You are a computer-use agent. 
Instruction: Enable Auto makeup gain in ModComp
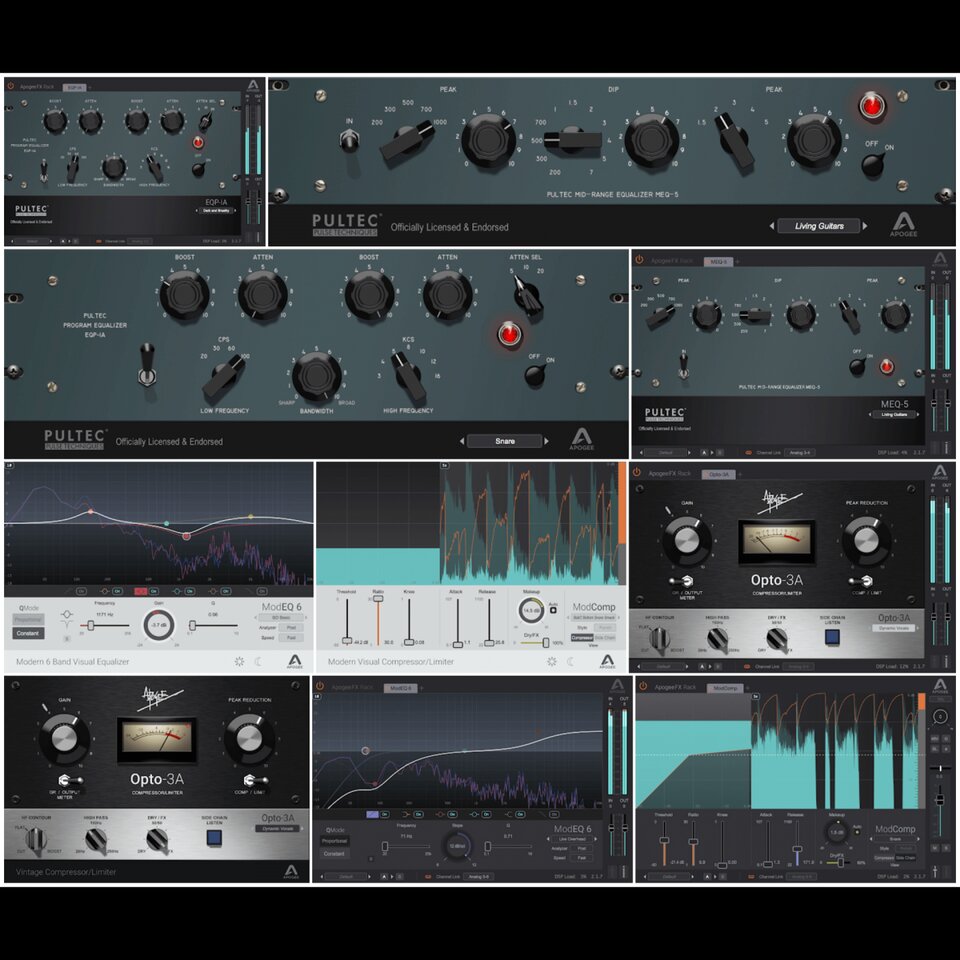(x=553, y=609)
